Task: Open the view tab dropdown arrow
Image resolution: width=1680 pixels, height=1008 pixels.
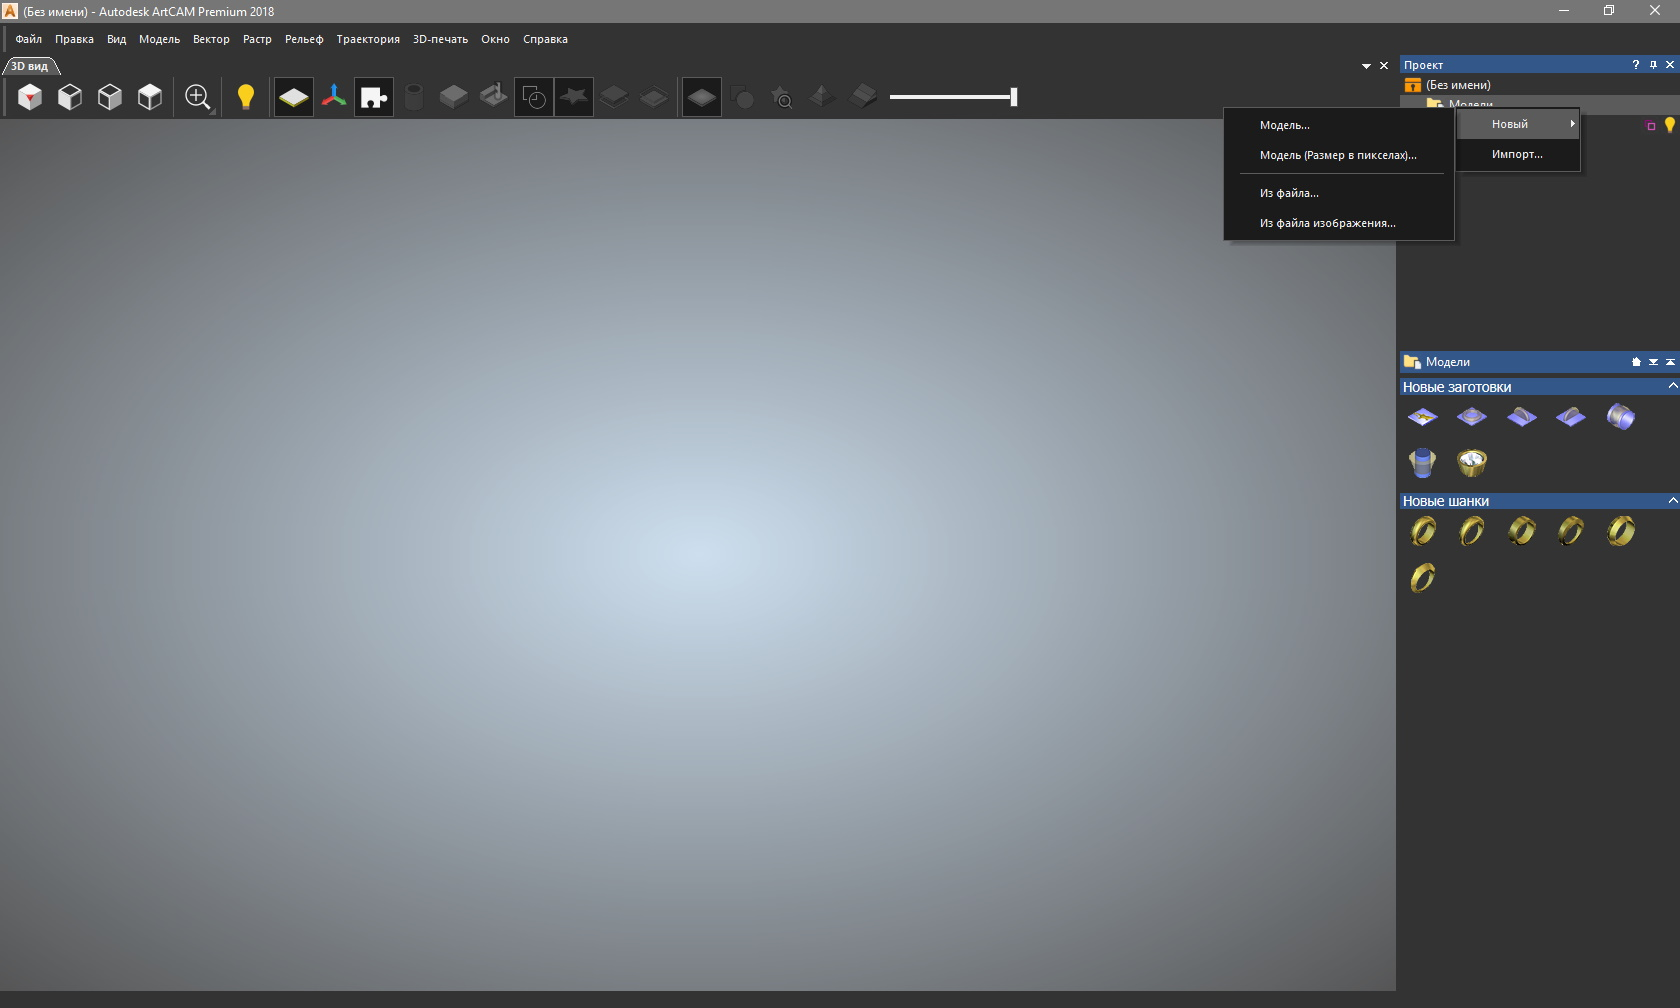Action: click(x=1366, y=66)
